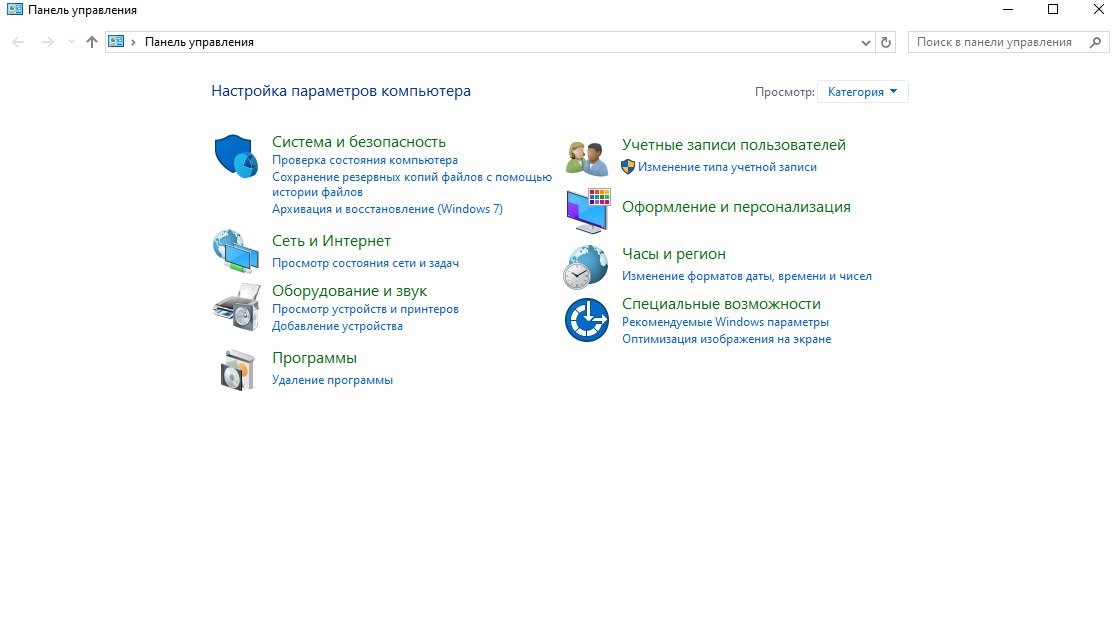Viewport: 1118px width, 618px height.
Task: Open Архивация и восстановление (Windows 7)
Action: (387, 209)
